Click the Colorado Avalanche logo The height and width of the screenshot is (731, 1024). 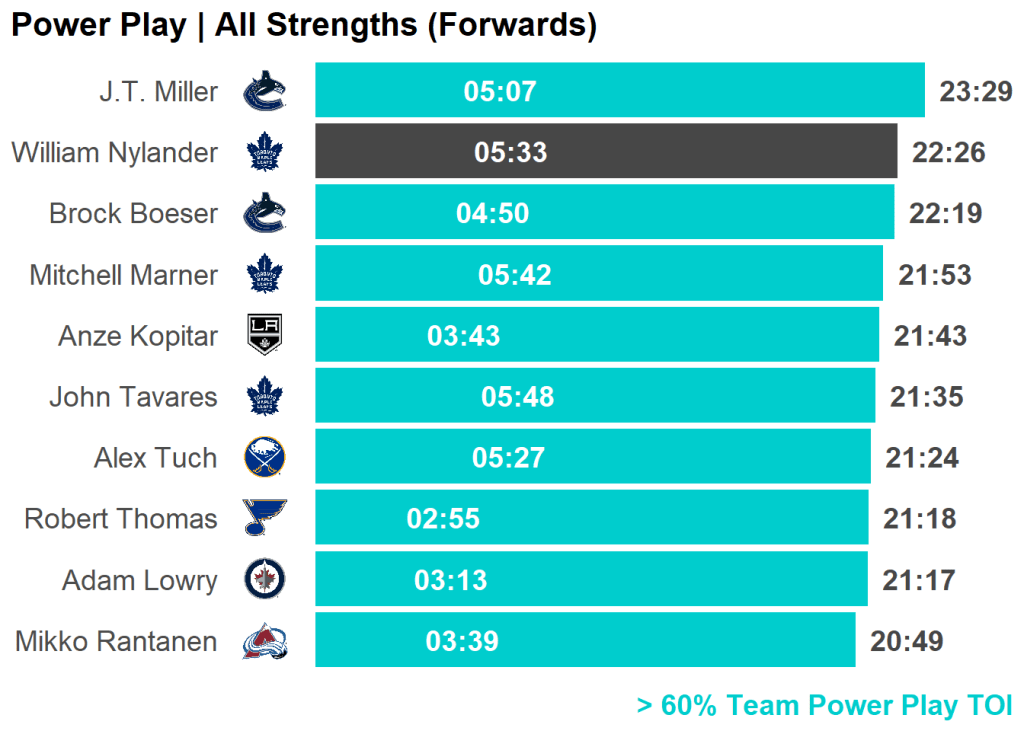265,641
